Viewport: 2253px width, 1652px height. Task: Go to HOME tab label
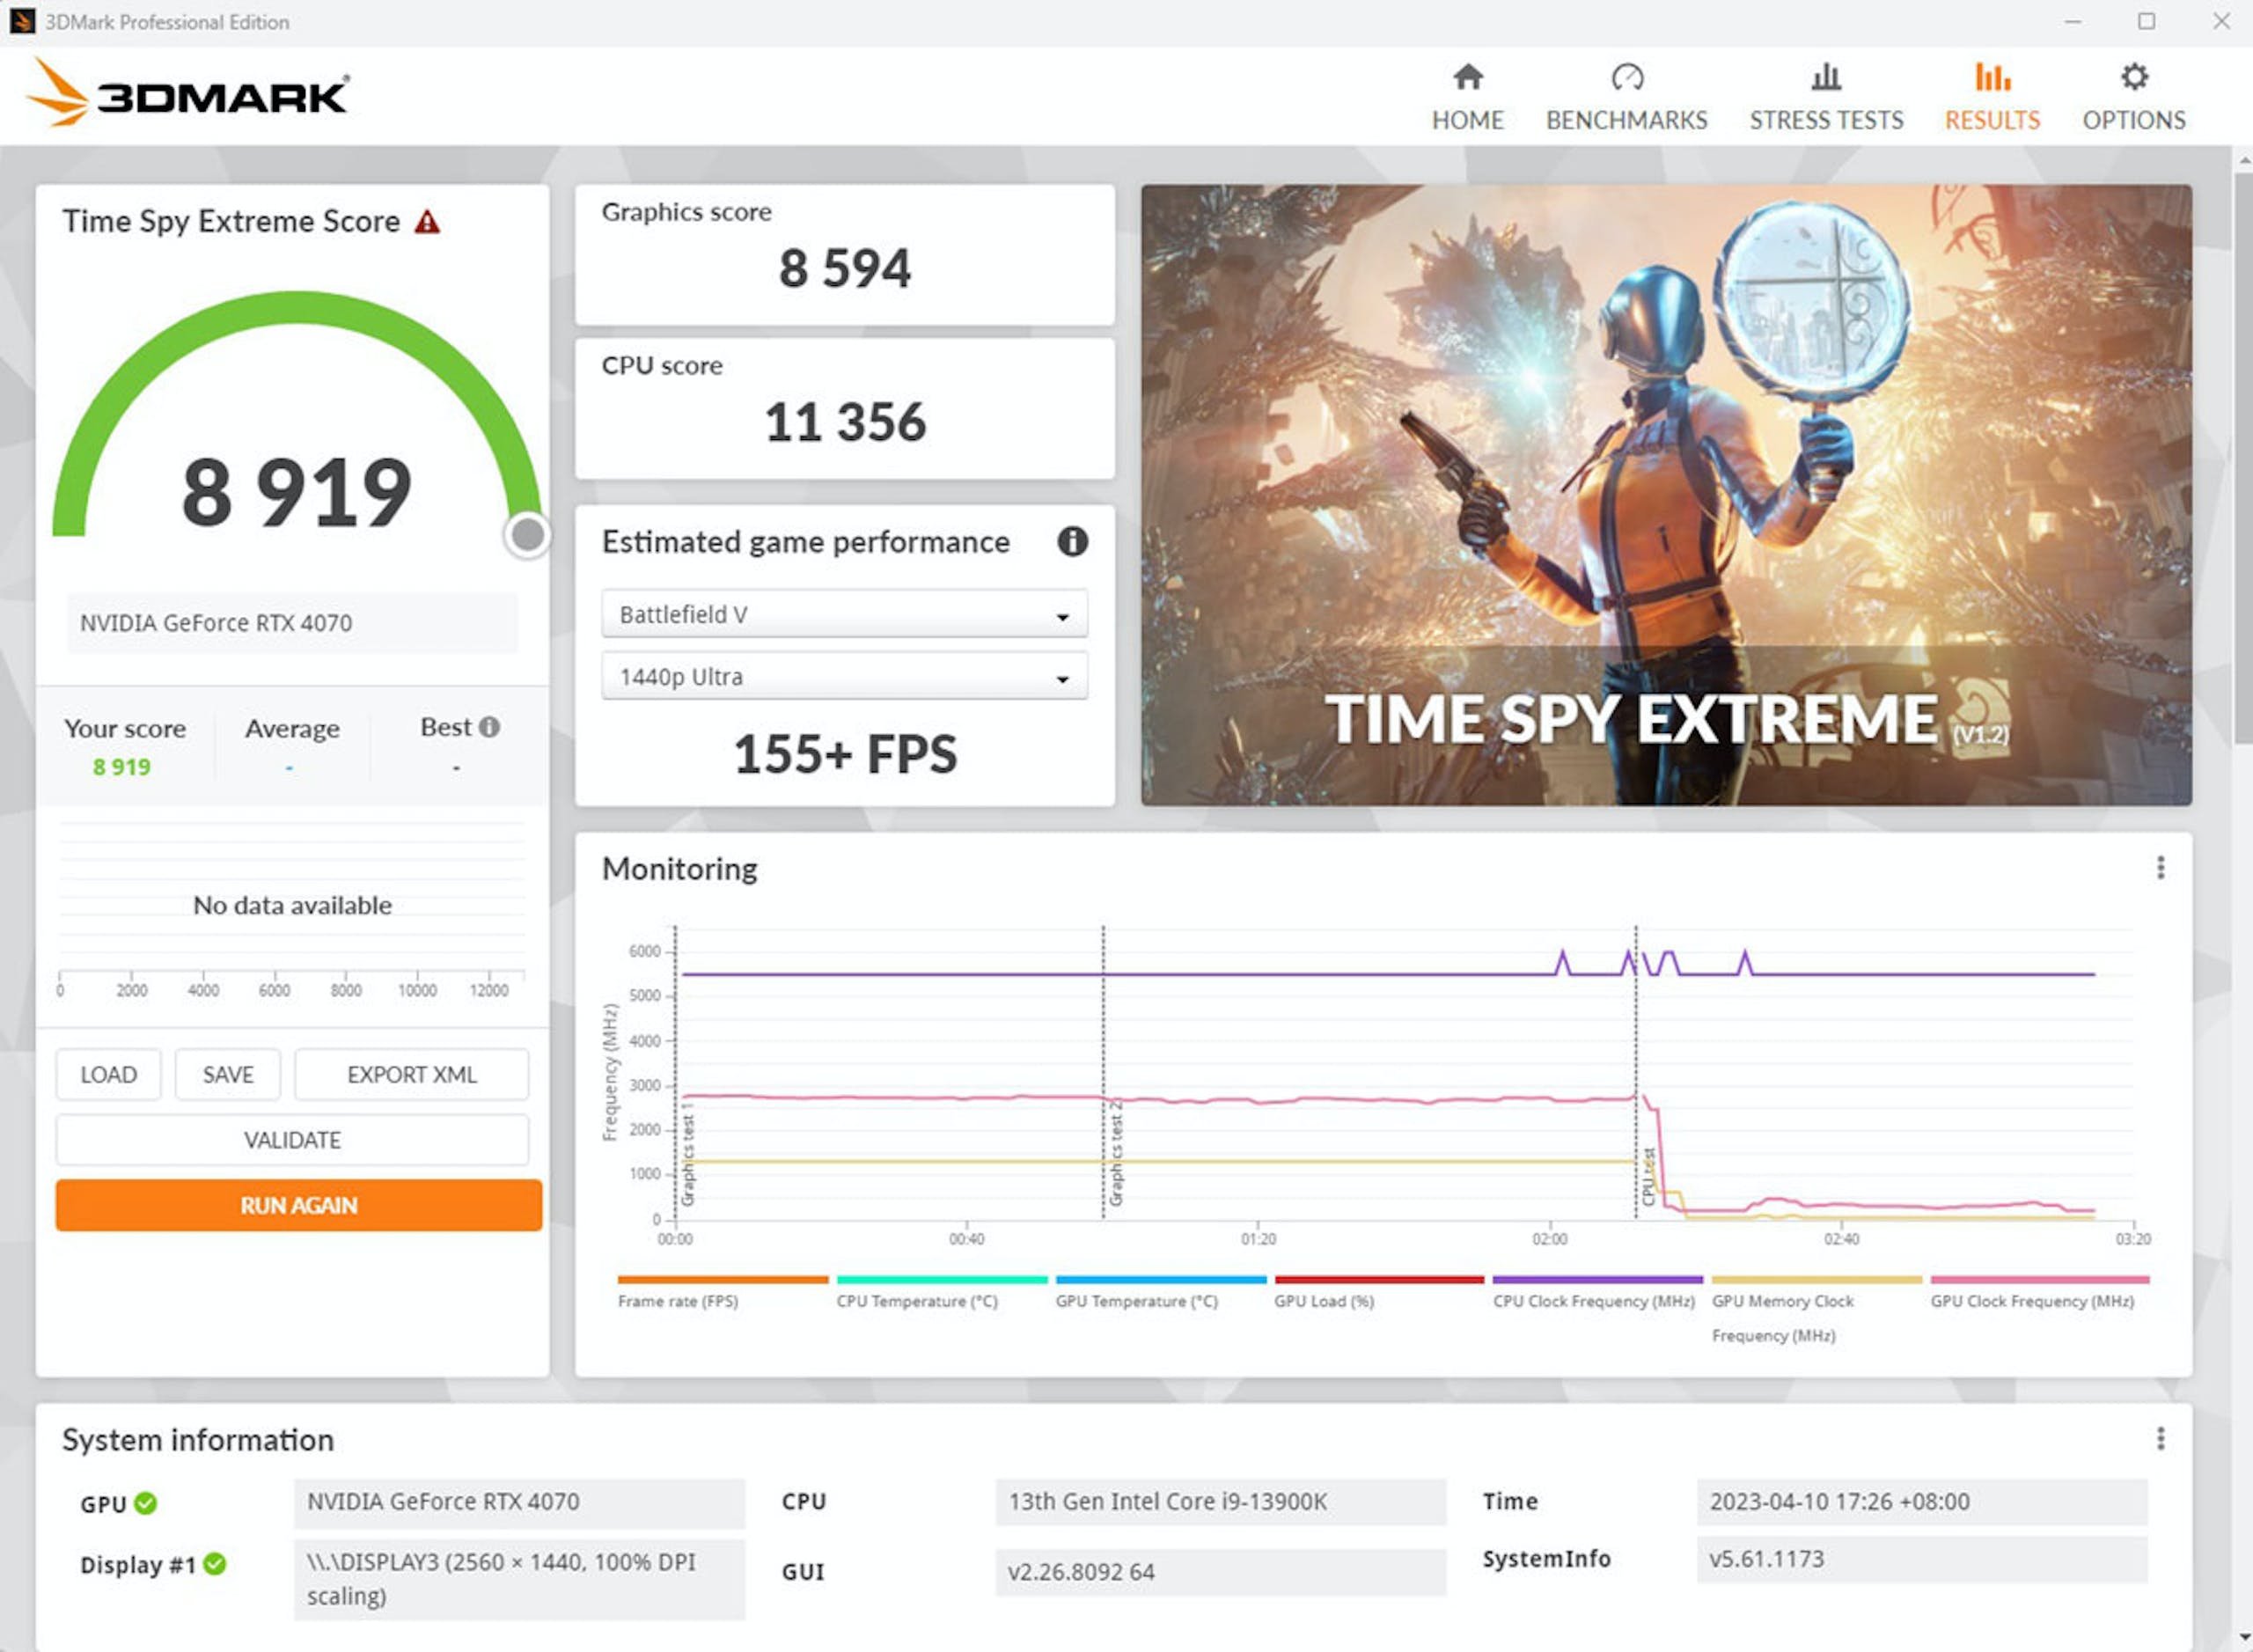[x=1467, y=120]
